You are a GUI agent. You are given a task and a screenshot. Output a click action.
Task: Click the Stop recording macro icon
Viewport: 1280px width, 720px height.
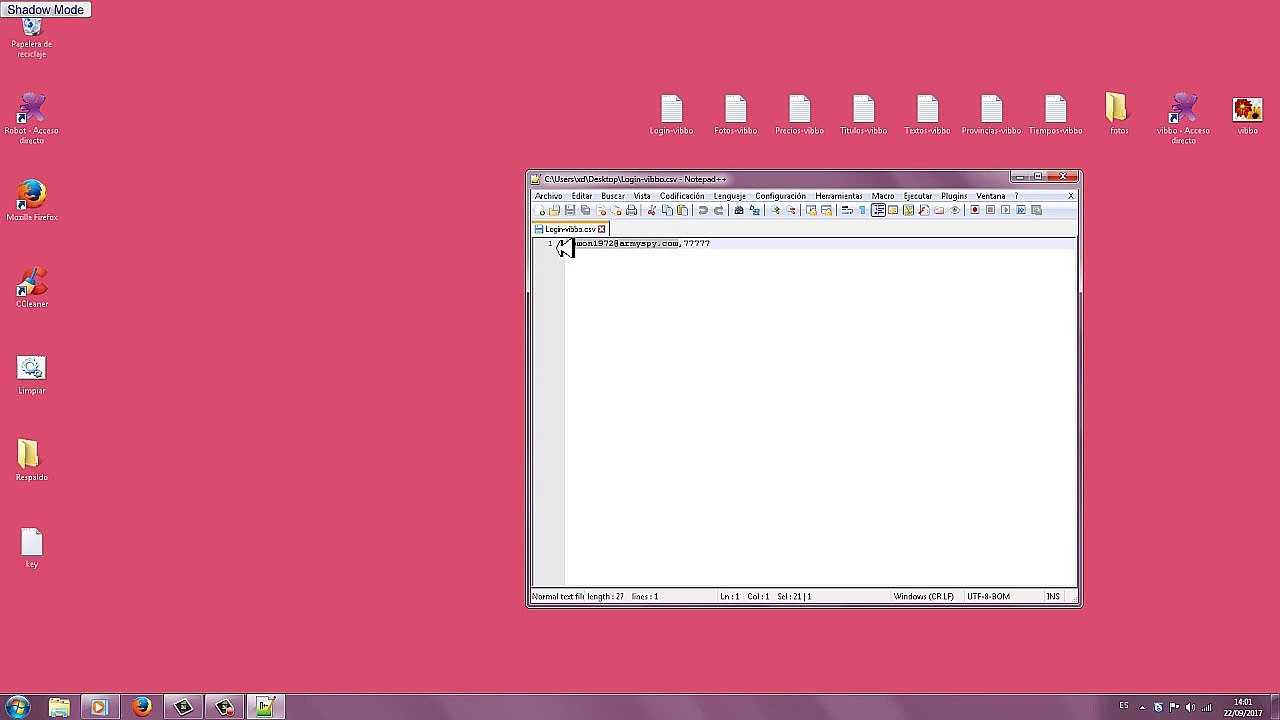[990, 210]
